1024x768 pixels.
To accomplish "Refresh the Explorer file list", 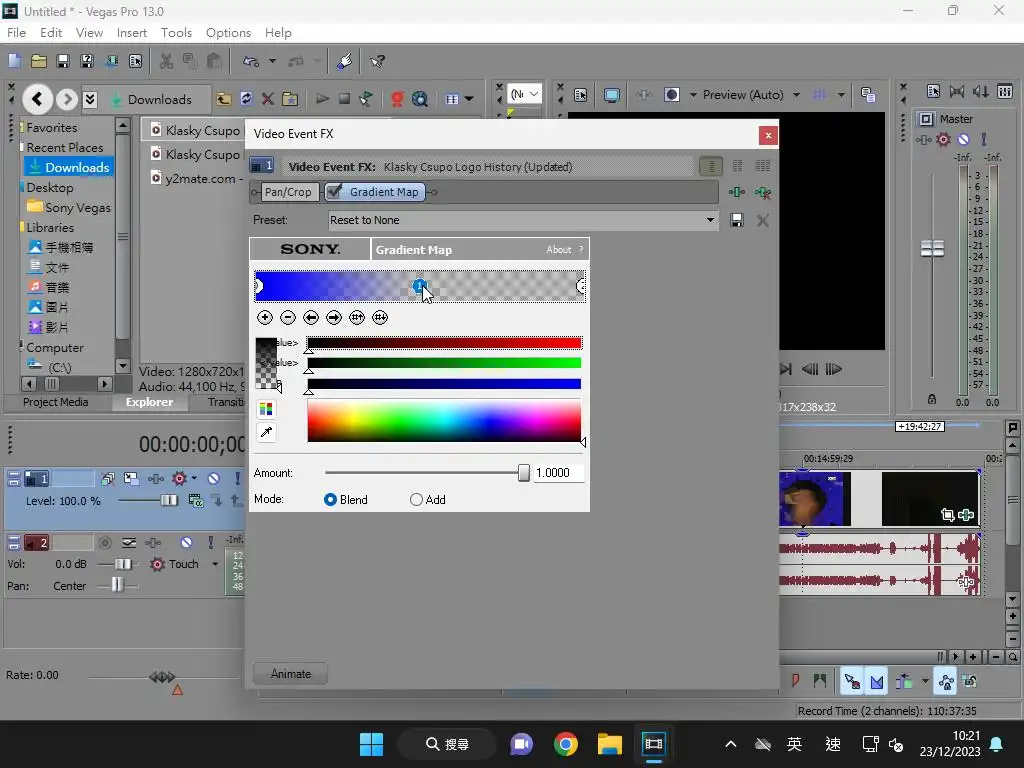I will pyautogui.click(x=246, y=99).
